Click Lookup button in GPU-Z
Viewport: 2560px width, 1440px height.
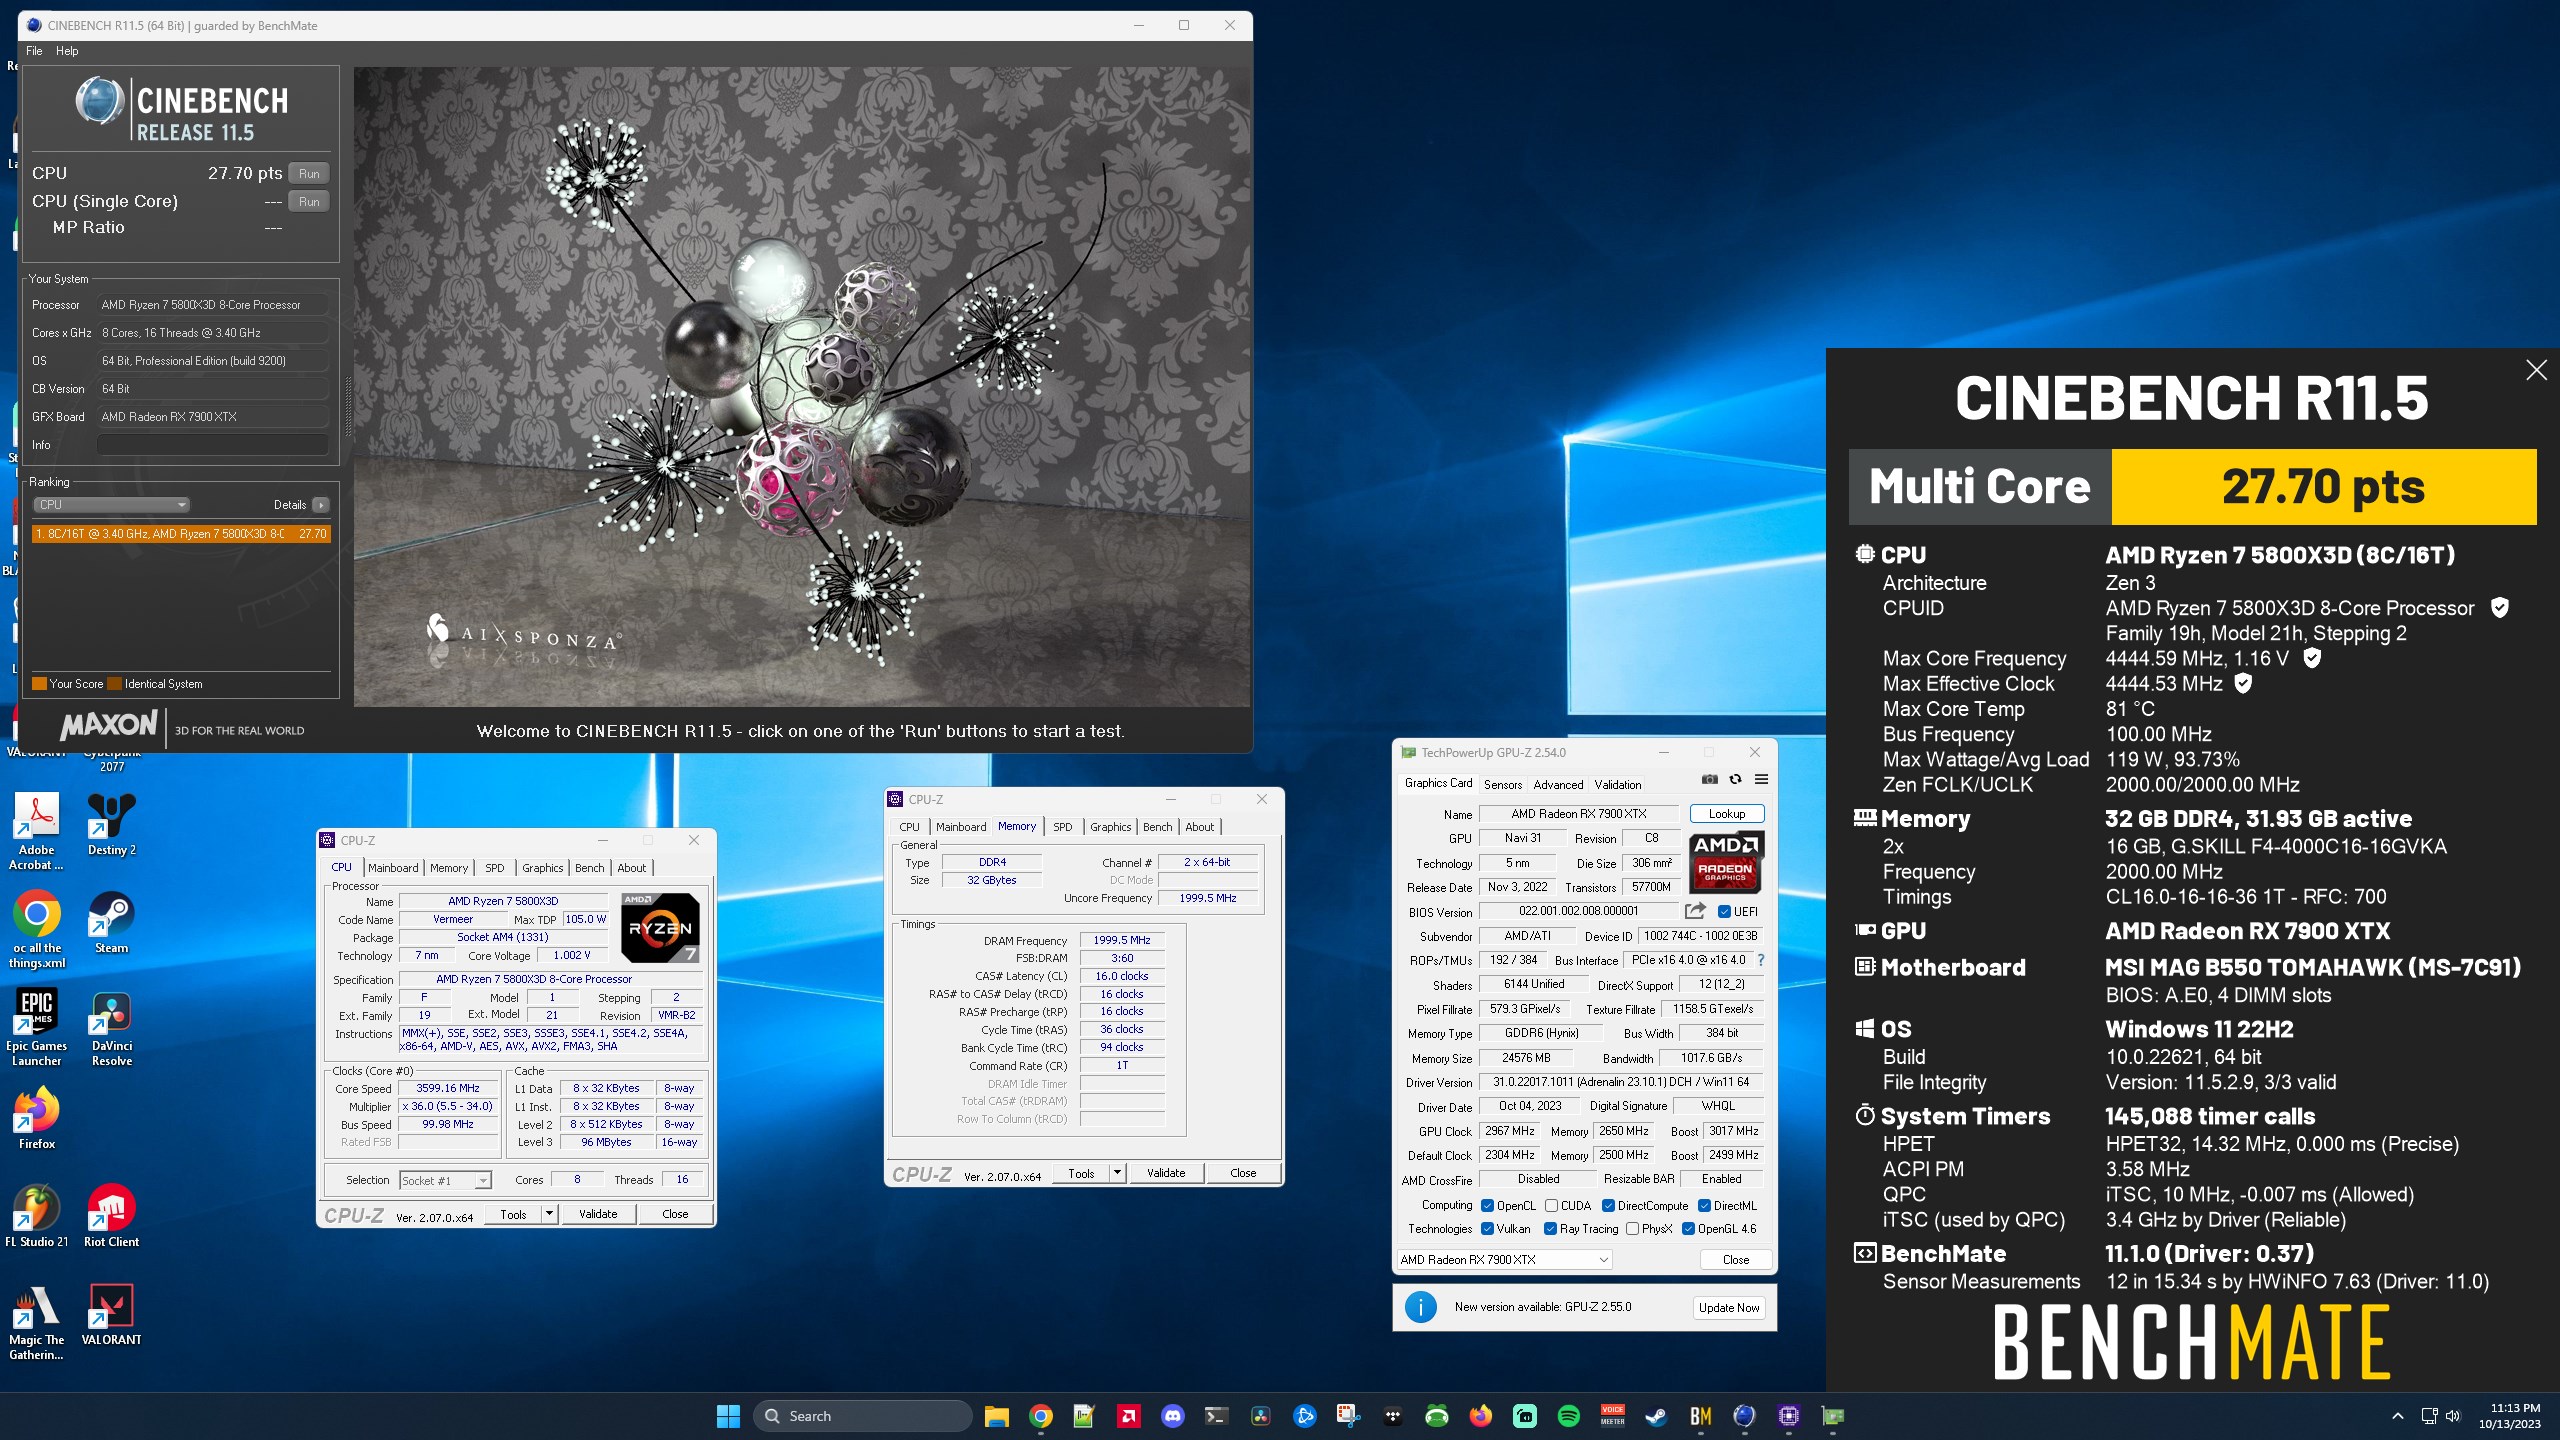[x=1726, y=814]
